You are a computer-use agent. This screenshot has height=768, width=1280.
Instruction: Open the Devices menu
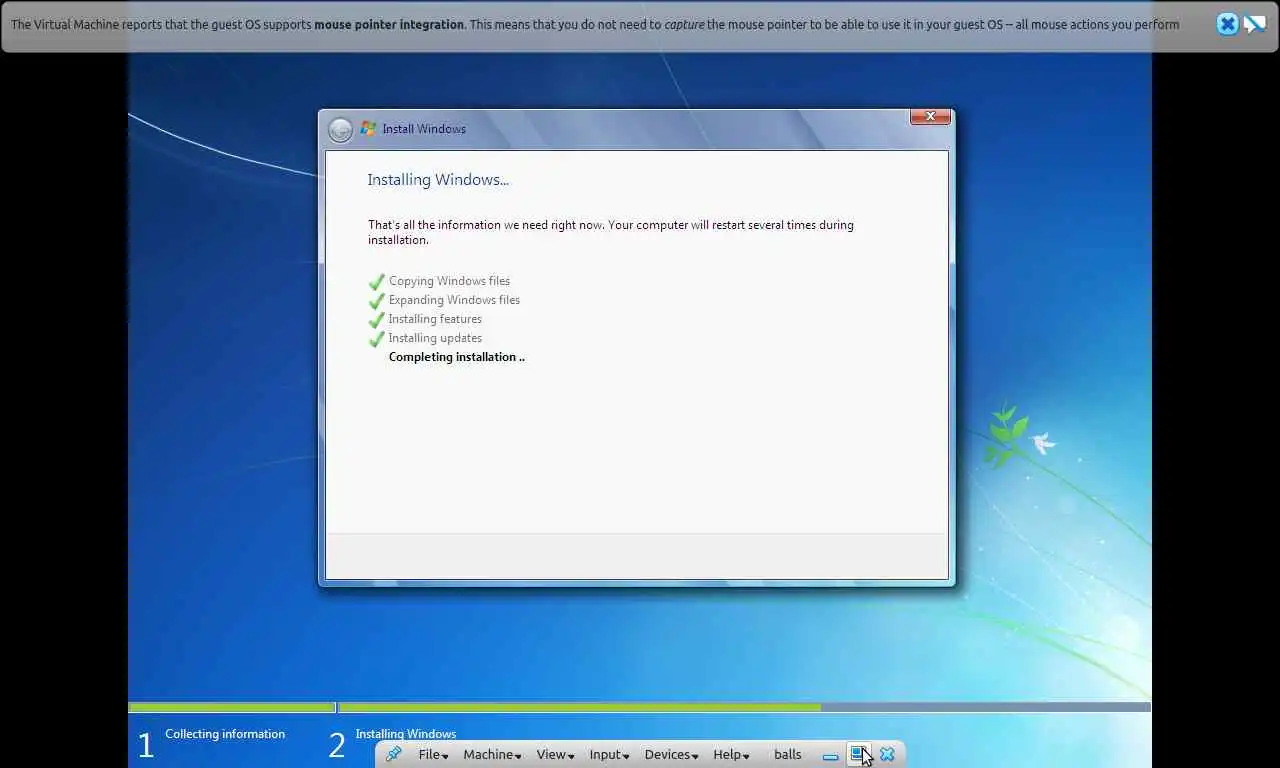(671, 755)
